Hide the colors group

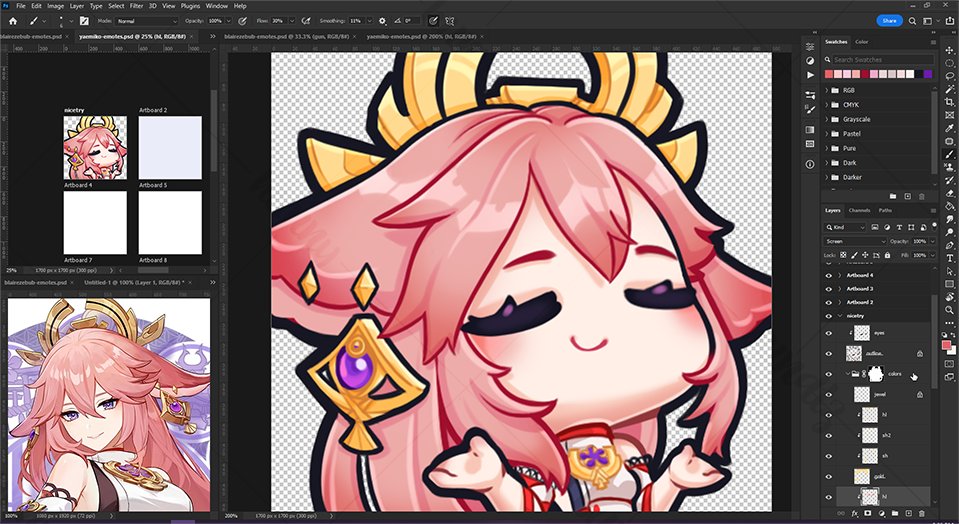(x=829, y=374)
